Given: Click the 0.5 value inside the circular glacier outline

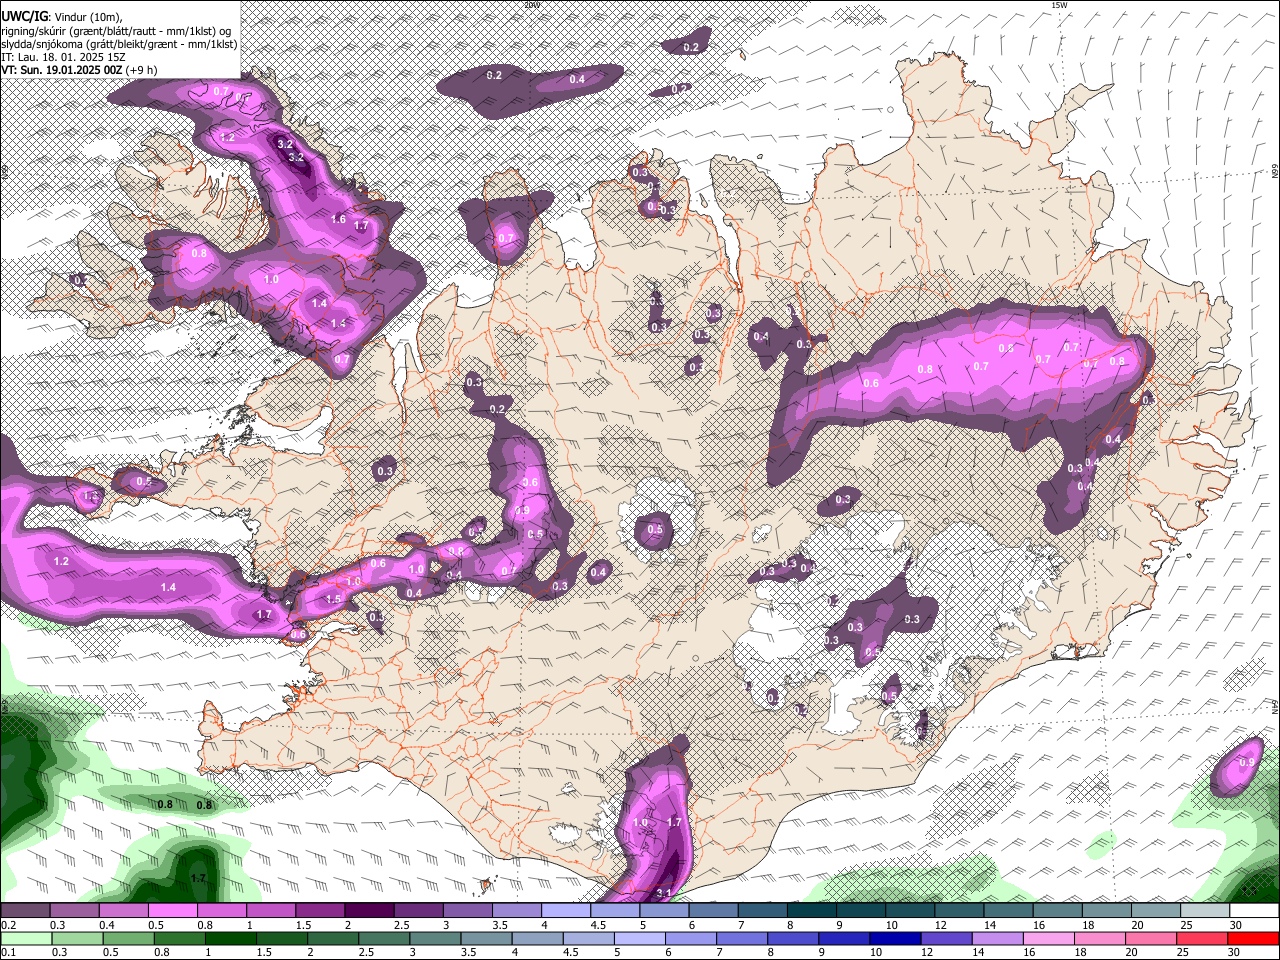Looking at the screenshot, I should (x=655, y=530).
